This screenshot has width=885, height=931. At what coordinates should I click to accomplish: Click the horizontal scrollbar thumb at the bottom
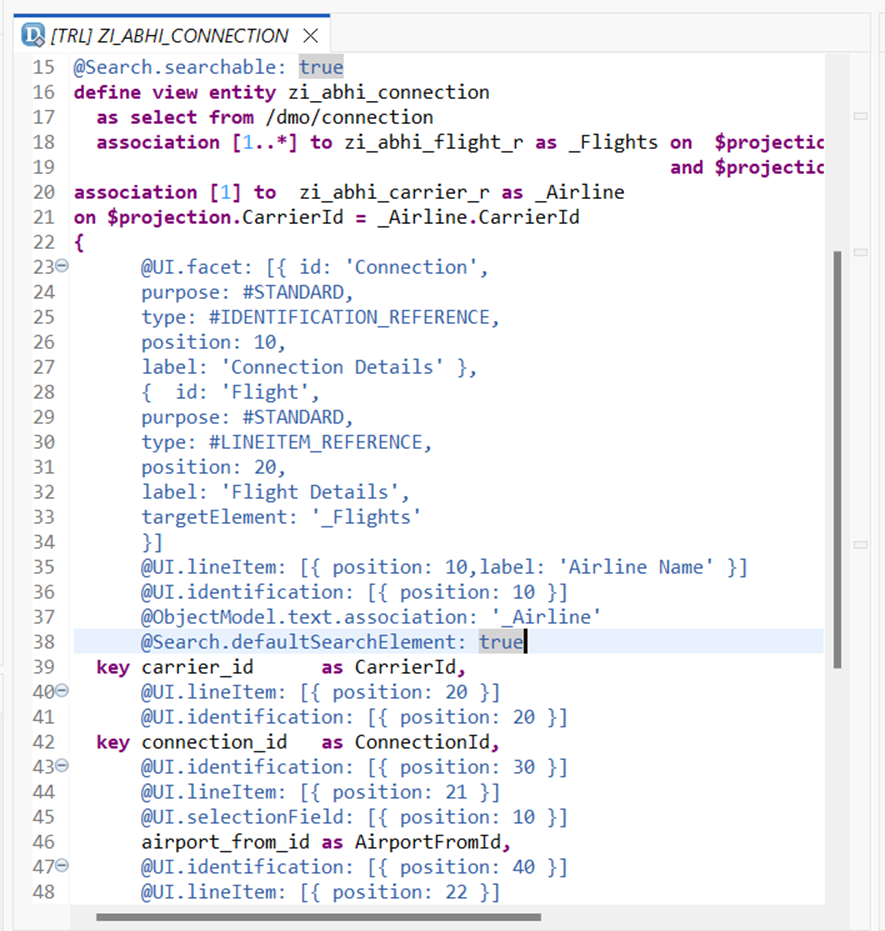318,916
